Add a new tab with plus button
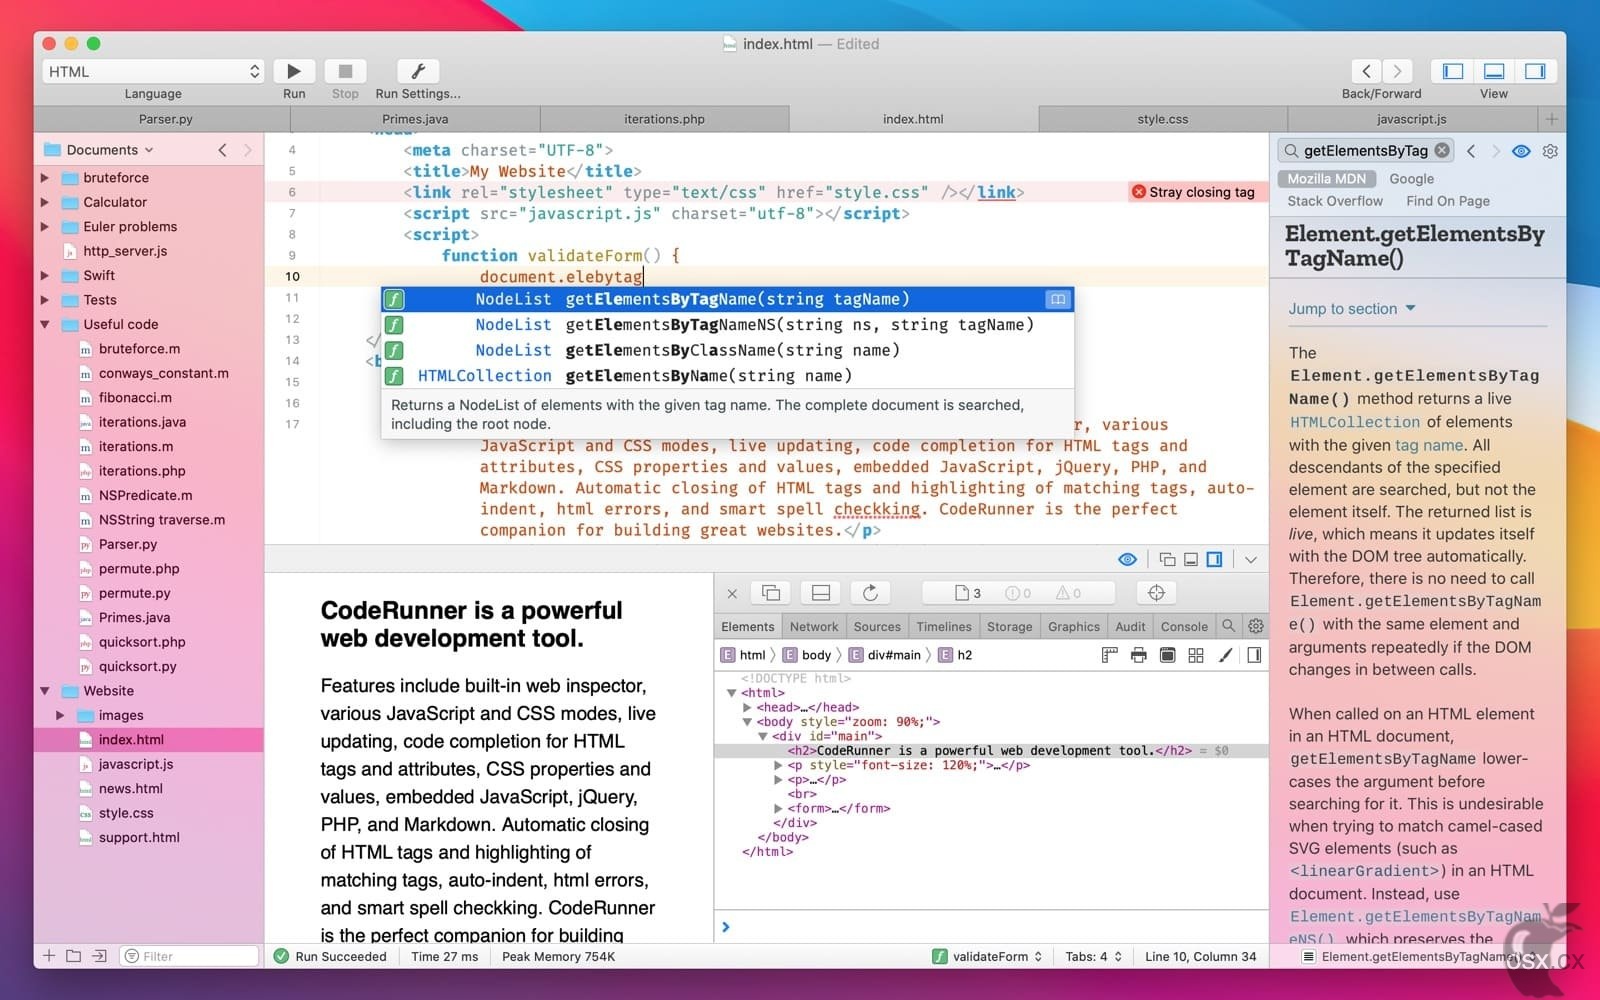 [x=1552, y=119]
